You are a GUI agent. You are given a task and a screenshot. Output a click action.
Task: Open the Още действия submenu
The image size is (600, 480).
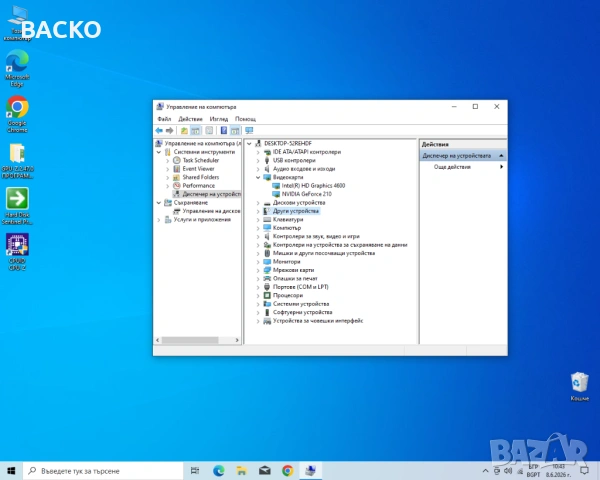point(463,167)
